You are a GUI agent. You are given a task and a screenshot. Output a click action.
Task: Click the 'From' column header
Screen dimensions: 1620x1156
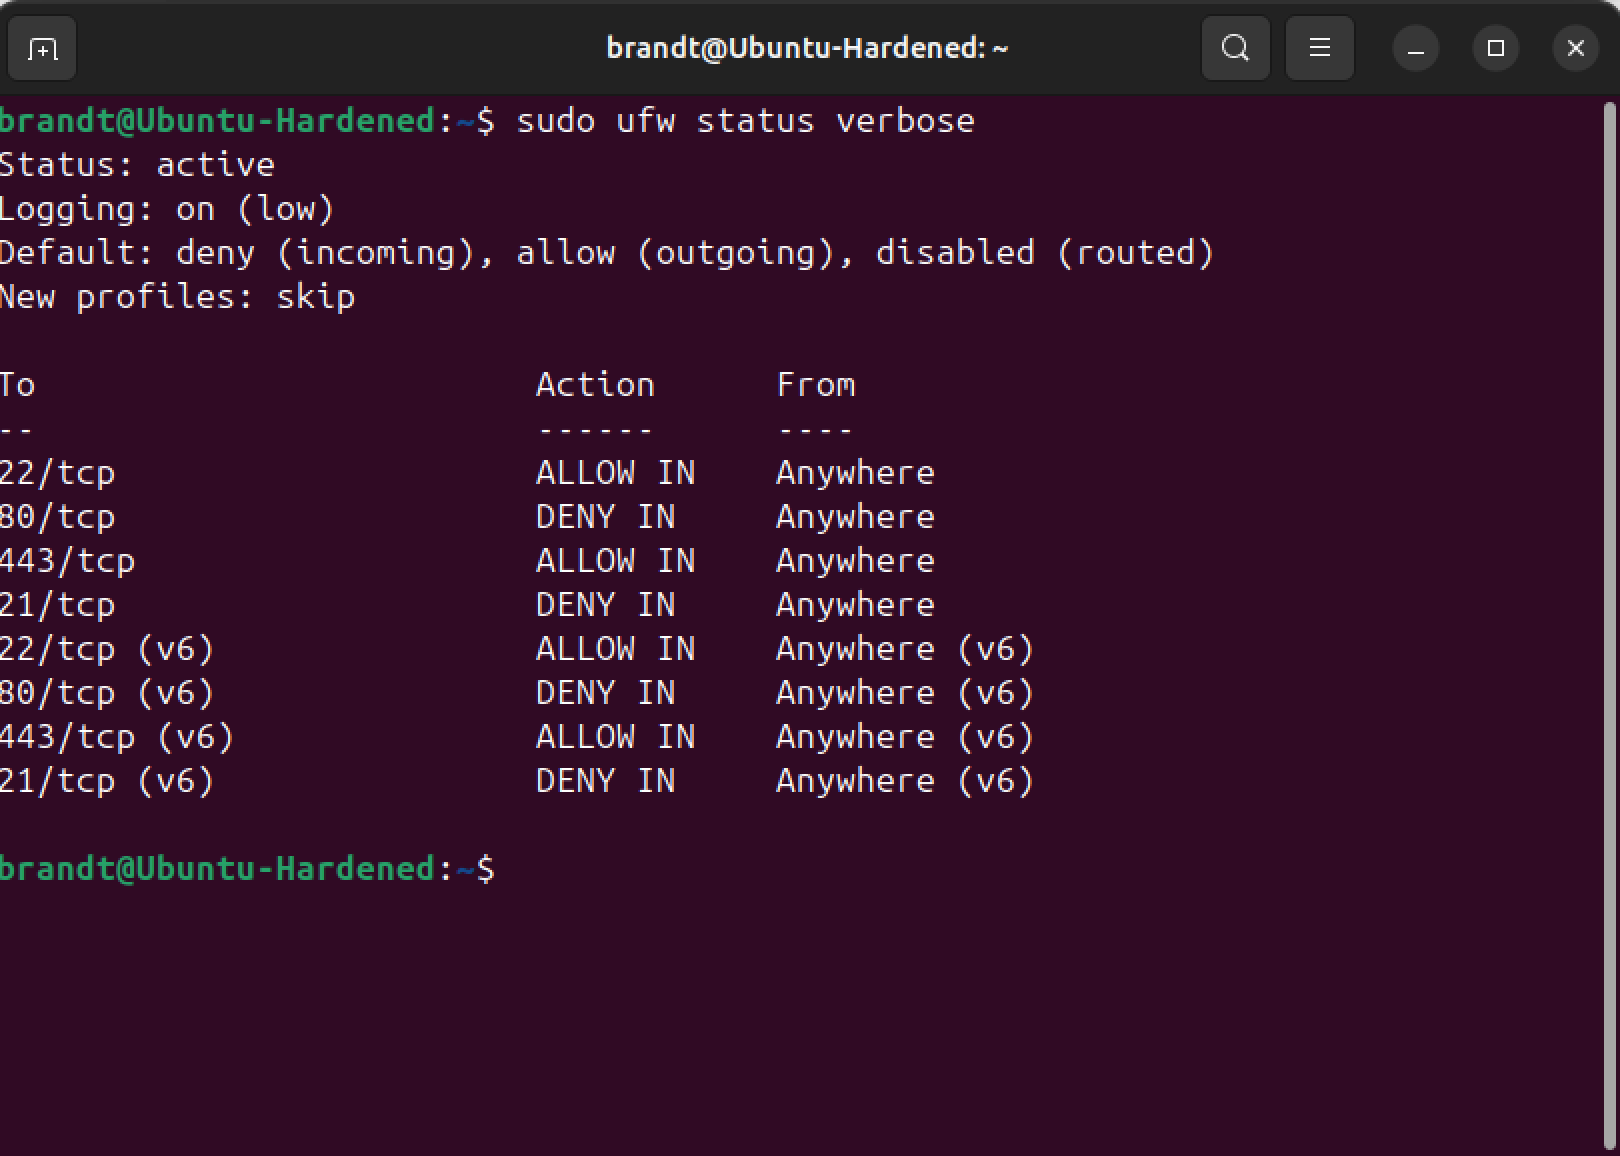click(x=816, y=385)
